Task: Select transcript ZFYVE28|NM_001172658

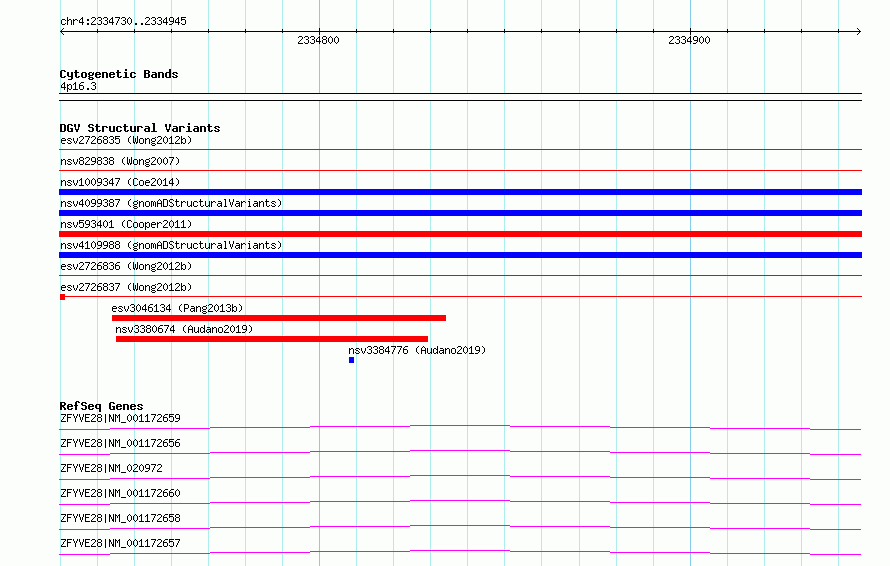Action: (x=120, y=518)
